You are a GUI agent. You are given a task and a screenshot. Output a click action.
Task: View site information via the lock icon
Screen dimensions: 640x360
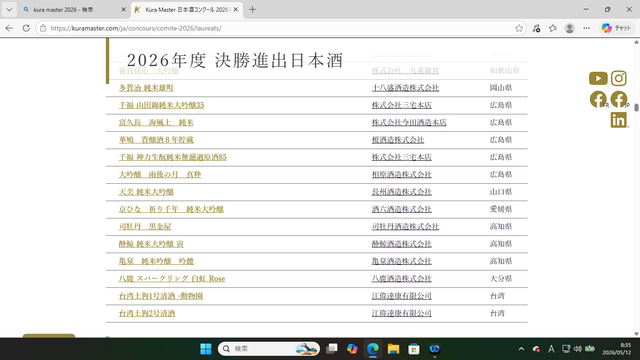(43, 28)
